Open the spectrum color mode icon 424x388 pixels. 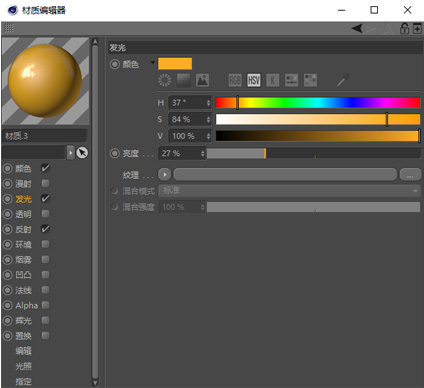183,80
